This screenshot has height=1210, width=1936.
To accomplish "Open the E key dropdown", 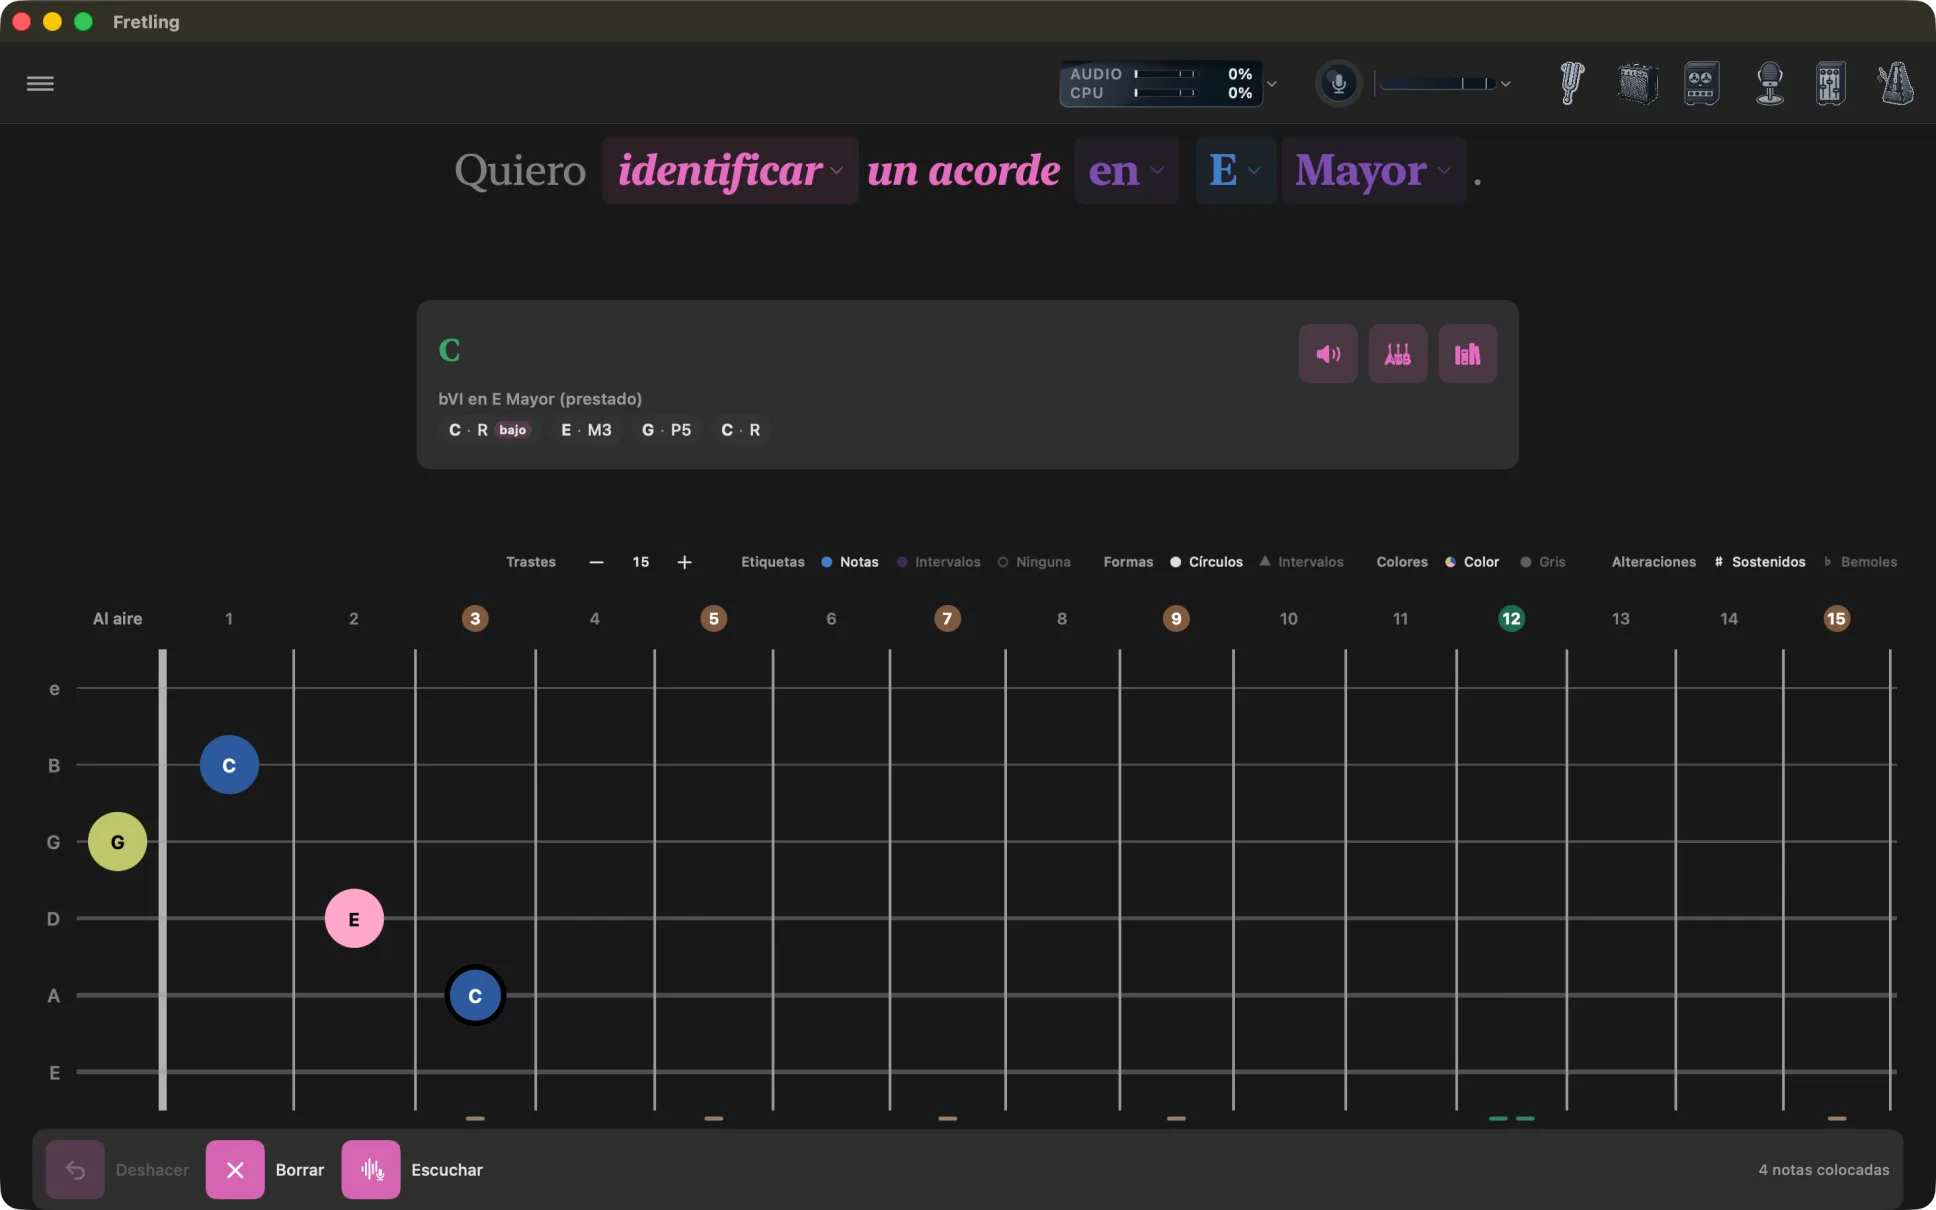I will pos(1235,171).
